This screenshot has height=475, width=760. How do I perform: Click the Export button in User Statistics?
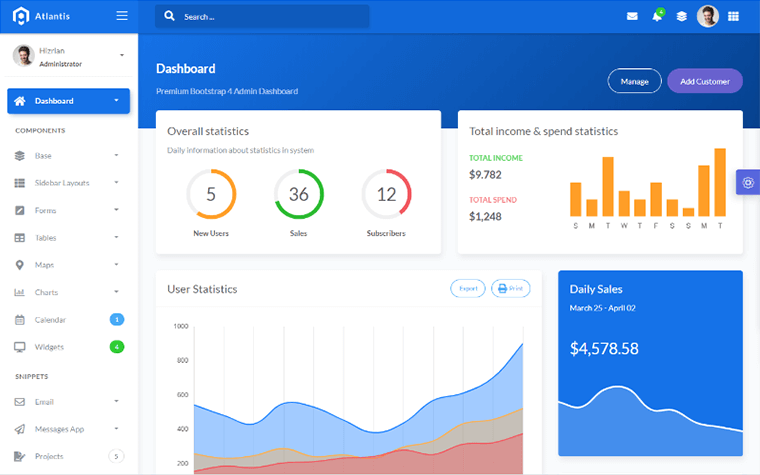(467, 289)
